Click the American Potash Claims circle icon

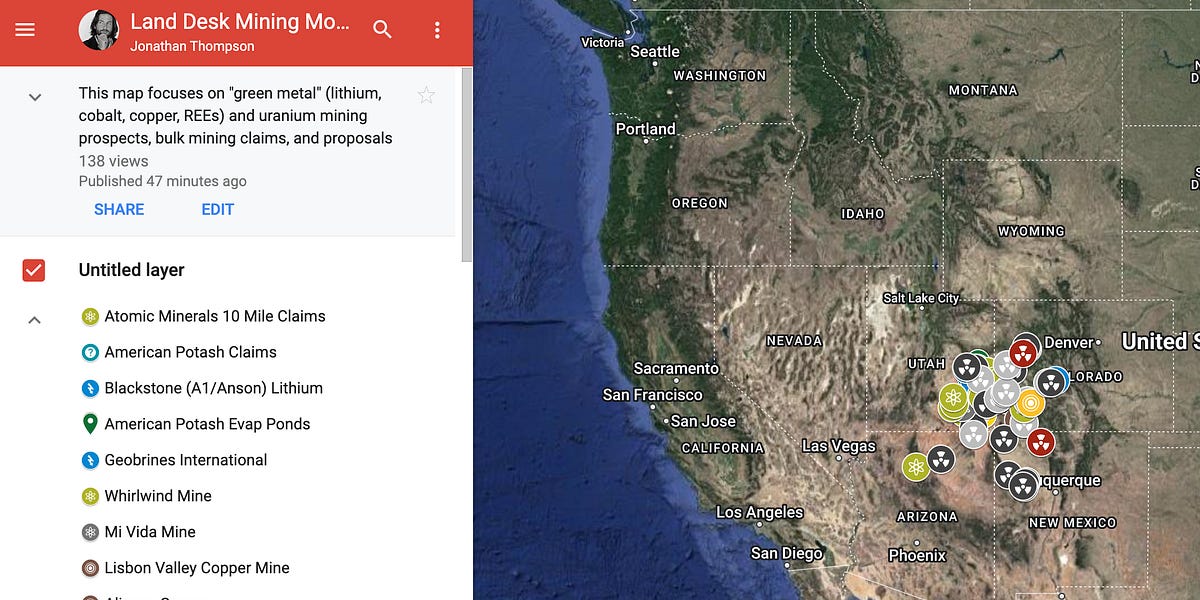click(x=88, y=352)
